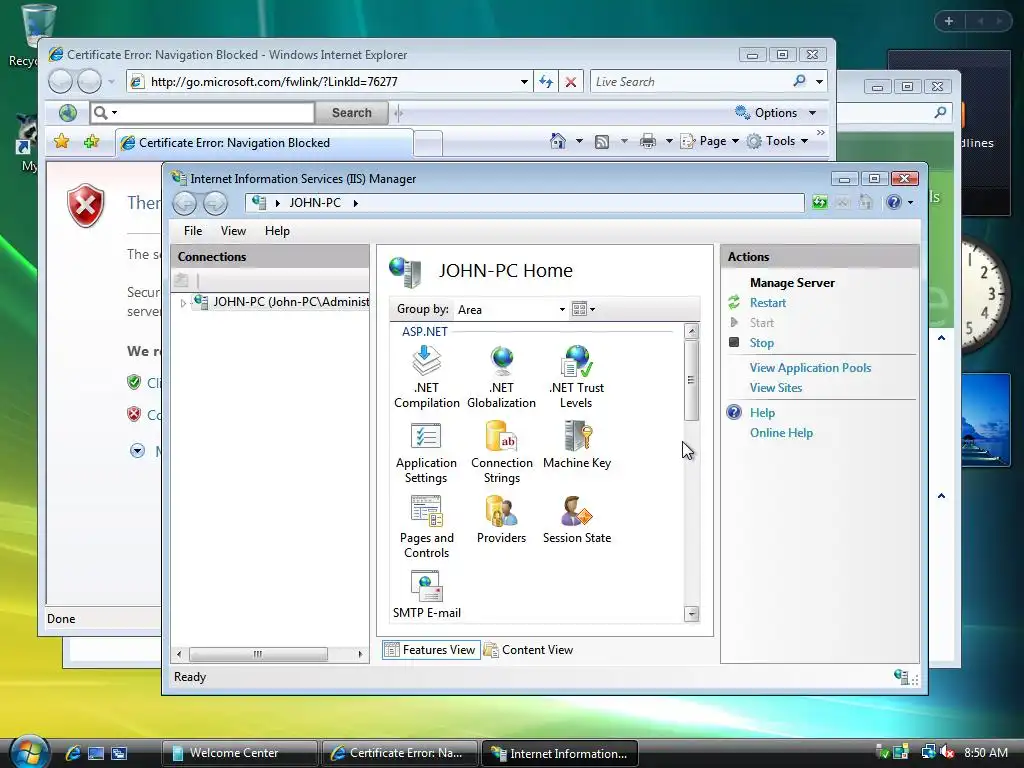Click the Stop link in Actions
1024x768 pixels.
(x=761, y=342)
